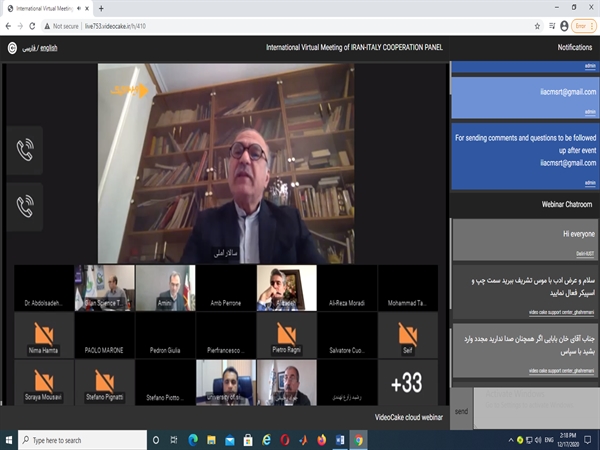The width and height of the screenshot is (600, 450).
Task: Click Nima Hamta's camera-off icon
Action: coord(44,334)
